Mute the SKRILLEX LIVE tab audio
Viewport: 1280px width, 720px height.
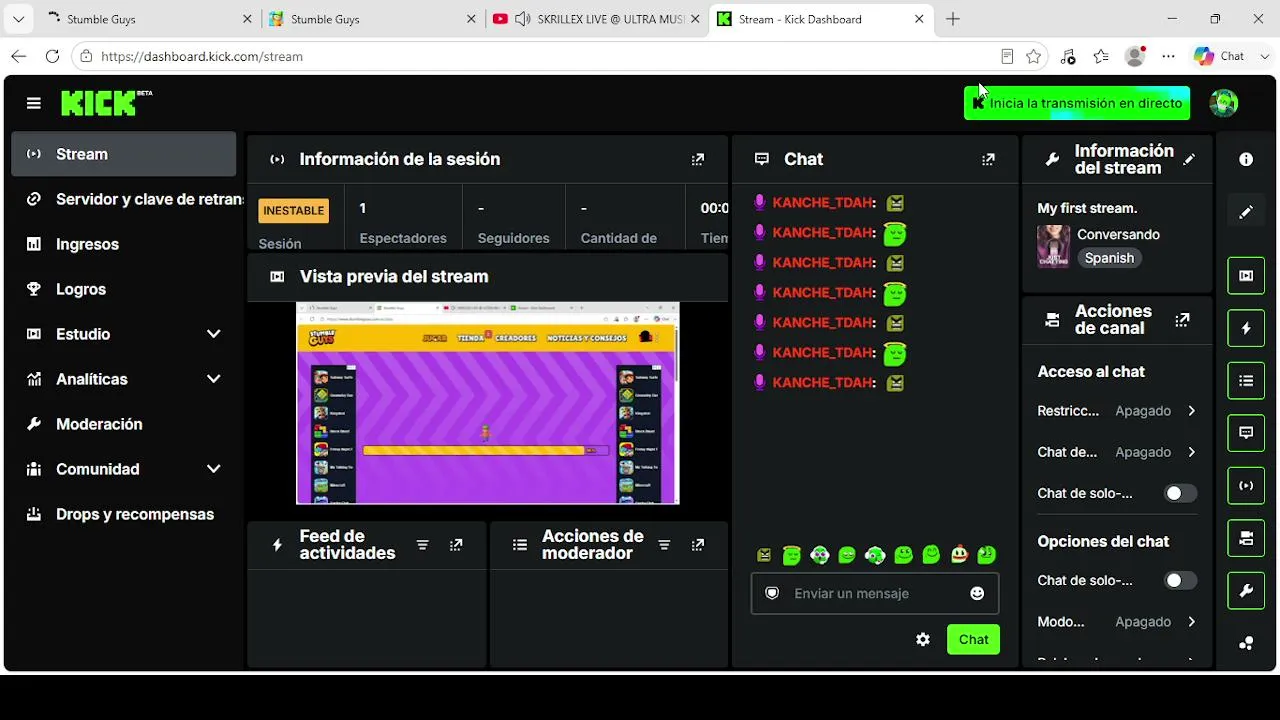coord(522,19)
